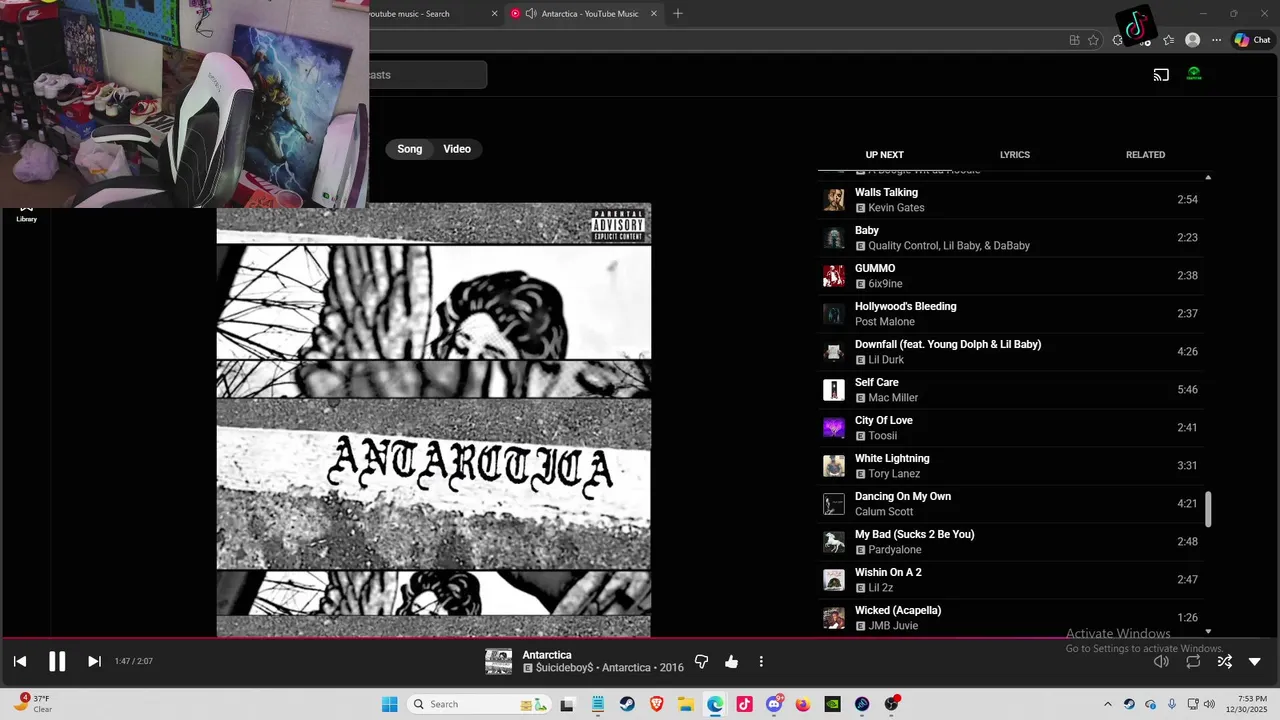
Task: Play City Of Love by Toosii
Action: pos(1012,428)
